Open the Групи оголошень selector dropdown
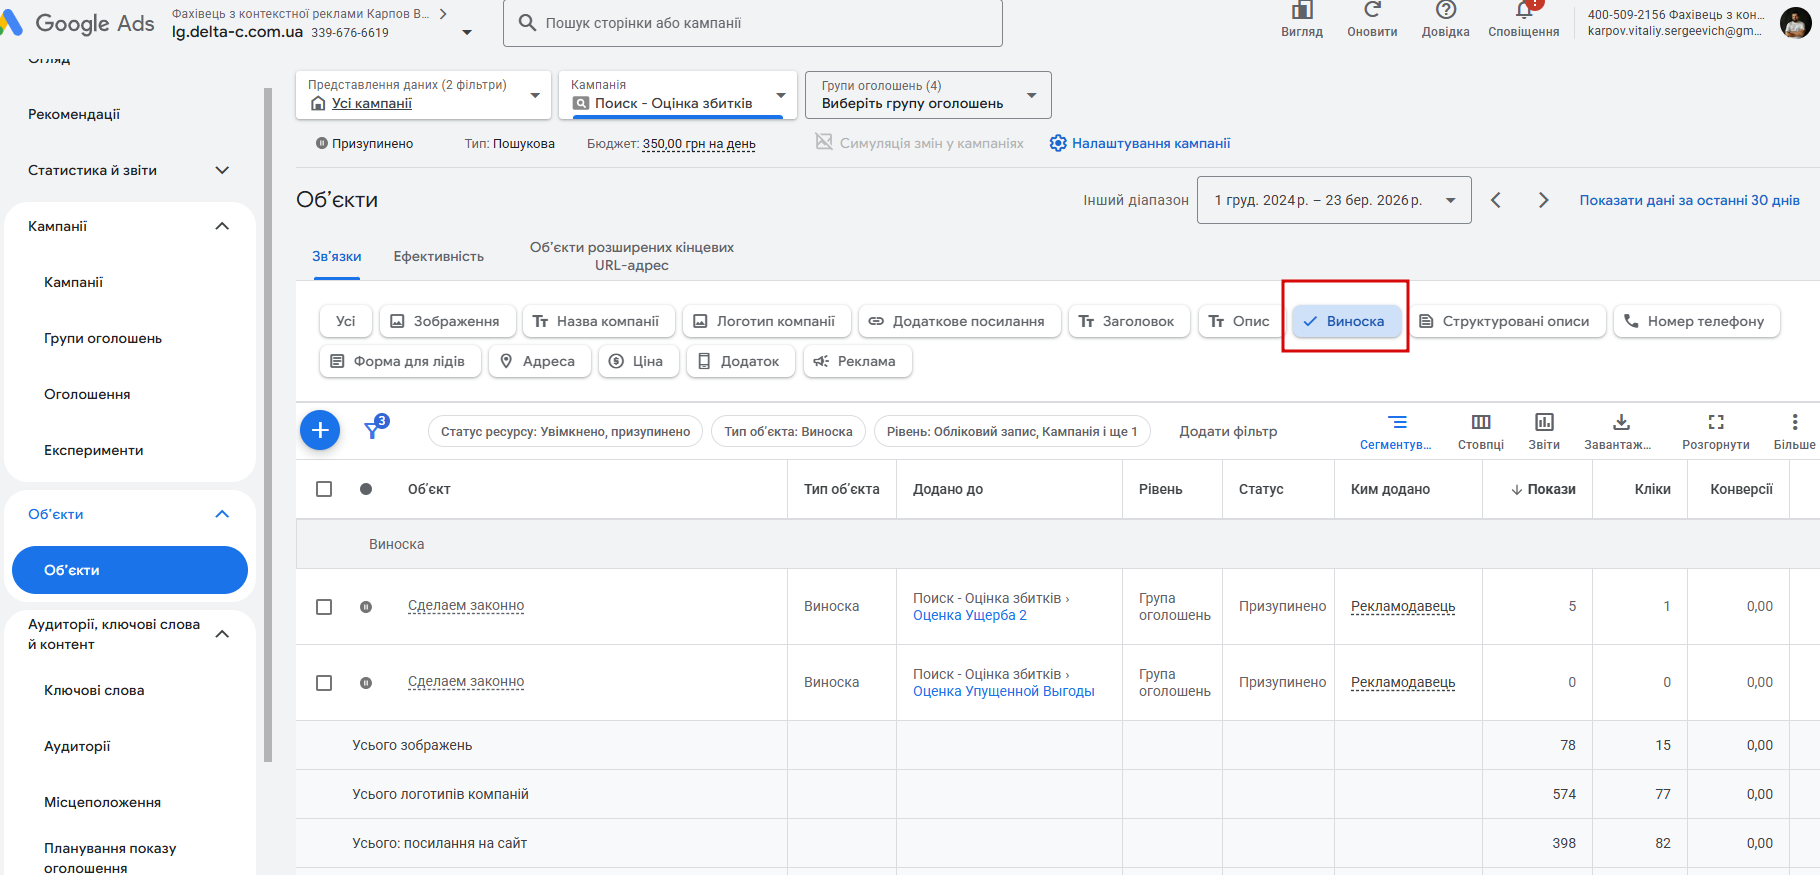The height and width of the screenshot is (875, 1820). pos(927,95)
